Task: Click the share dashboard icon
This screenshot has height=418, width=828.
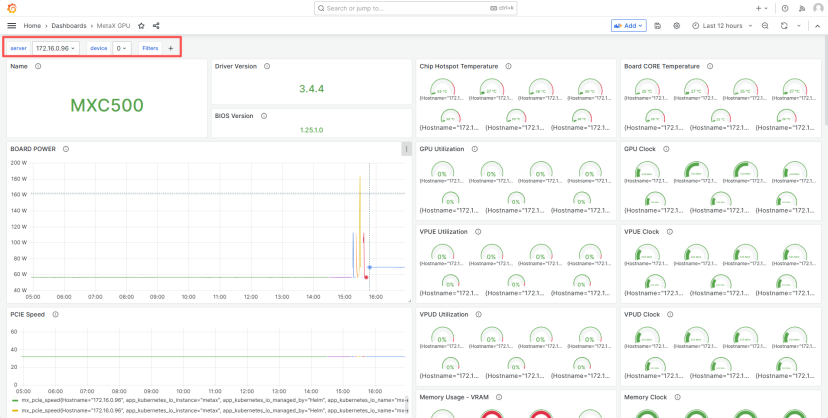Action: (156, 25)
